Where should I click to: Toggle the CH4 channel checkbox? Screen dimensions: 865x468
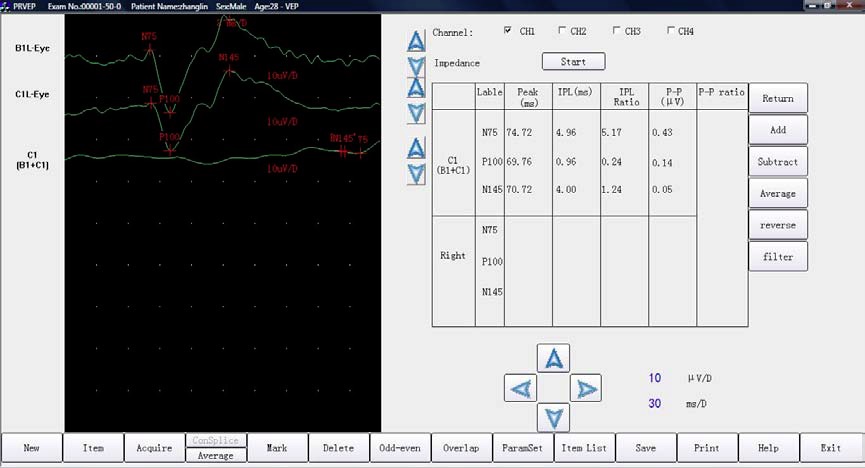[670, 30]
